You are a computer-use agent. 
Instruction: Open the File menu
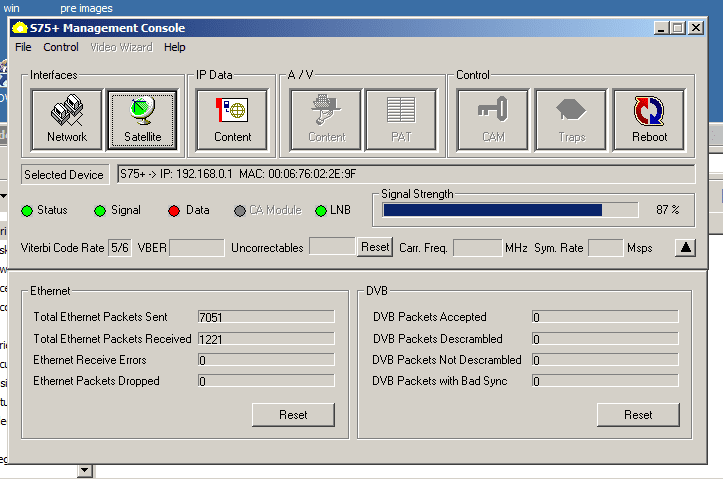click(23, 47)
